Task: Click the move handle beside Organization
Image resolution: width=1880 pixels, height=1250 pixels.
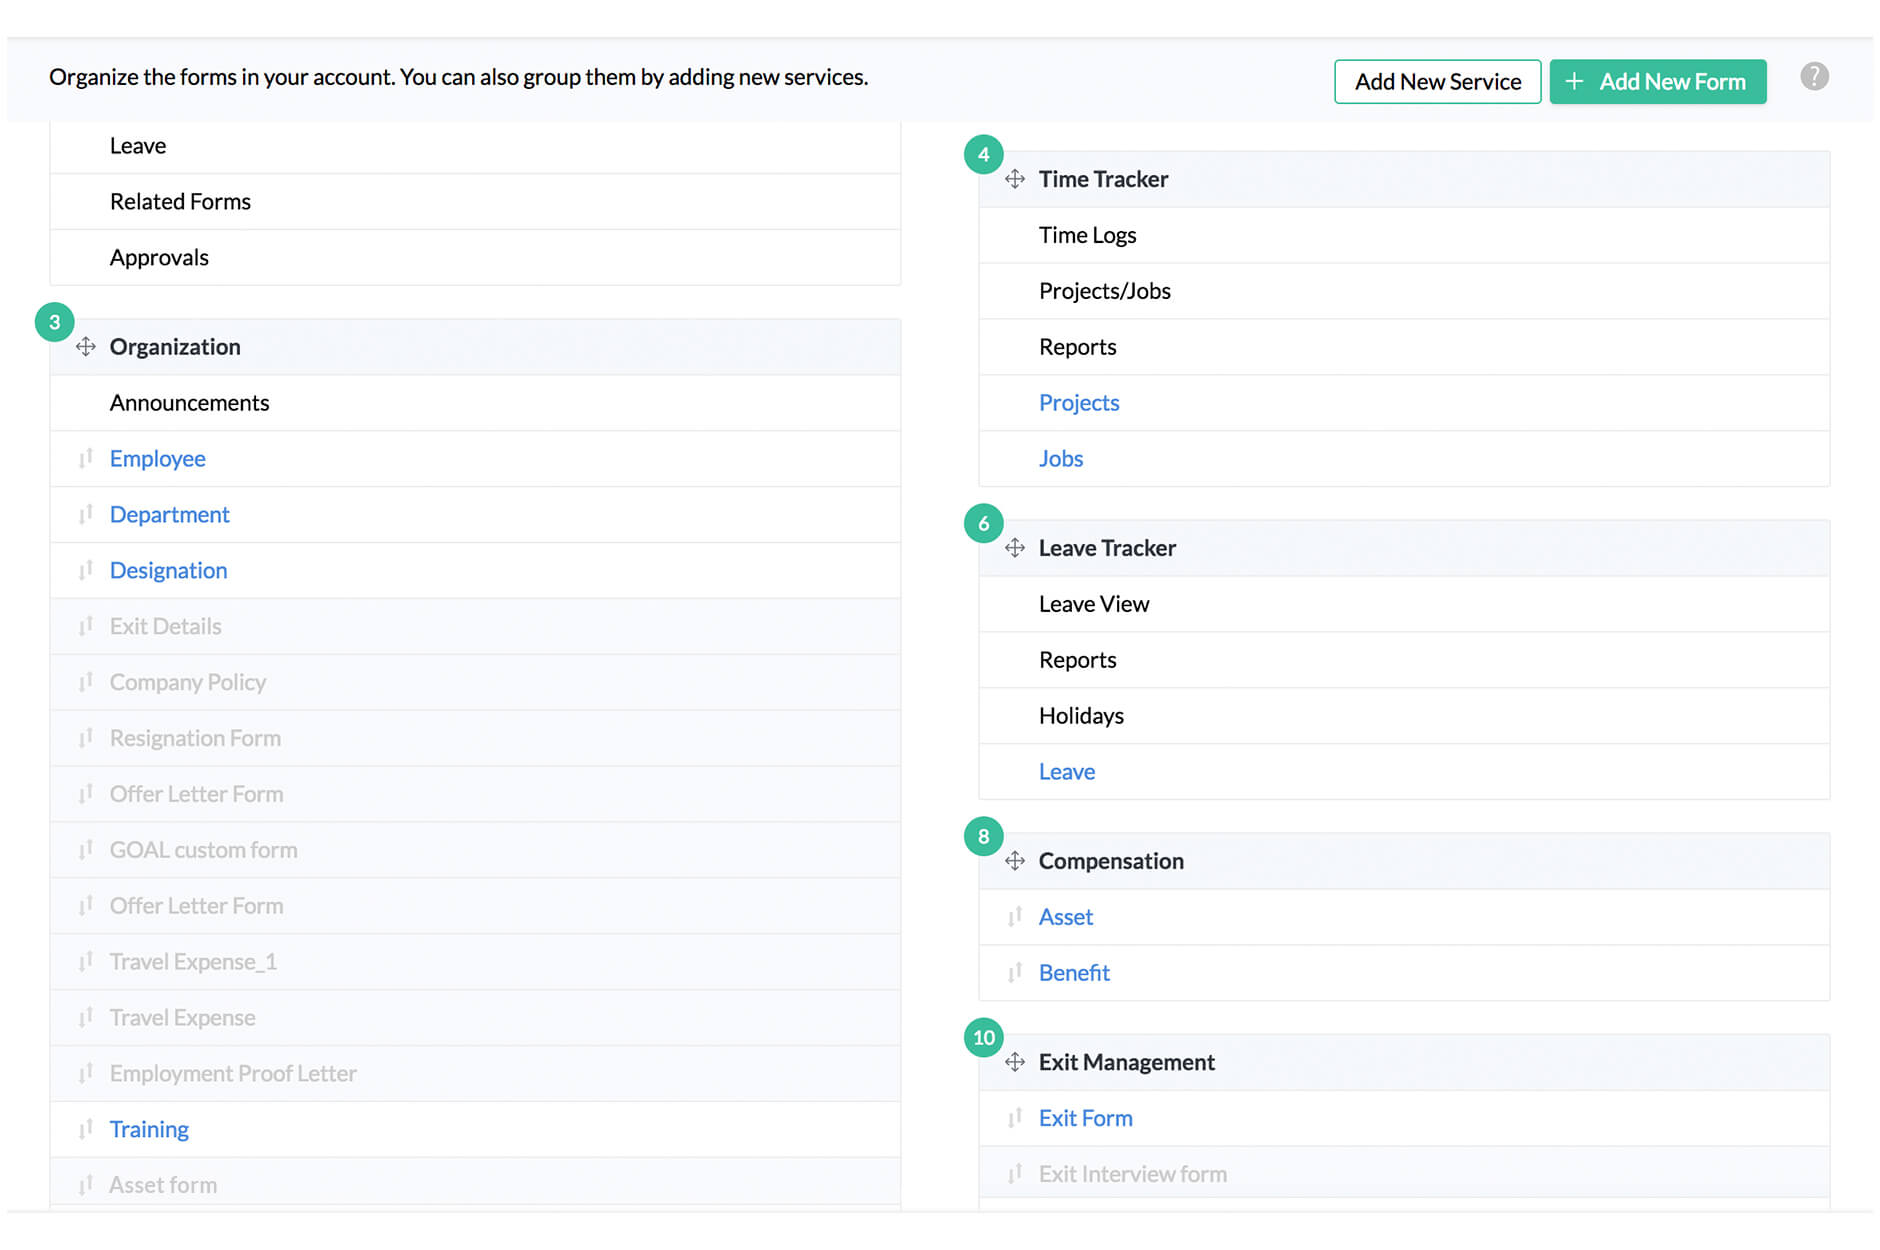Action: (86, 347)
